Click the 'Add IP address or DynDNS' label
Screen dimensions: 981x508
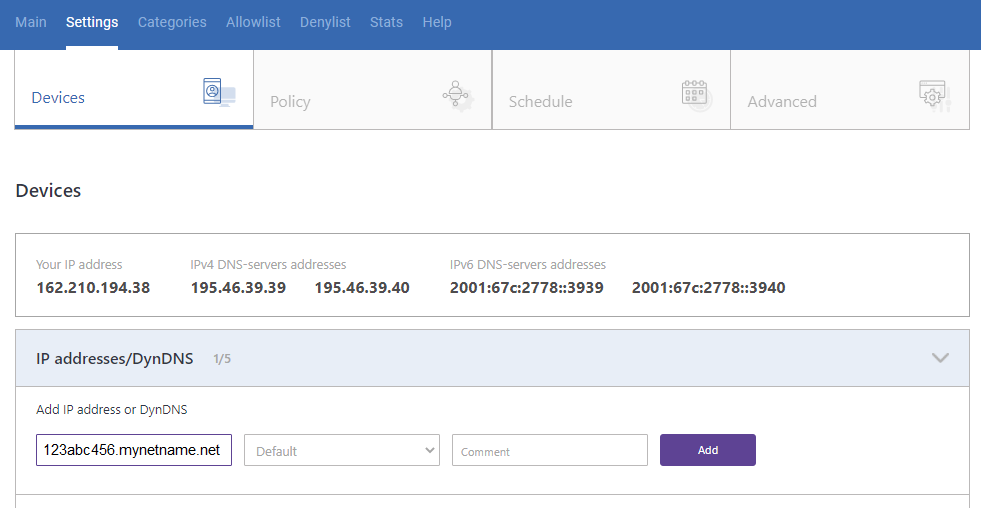pyautogui.click(x=111, y=410)
